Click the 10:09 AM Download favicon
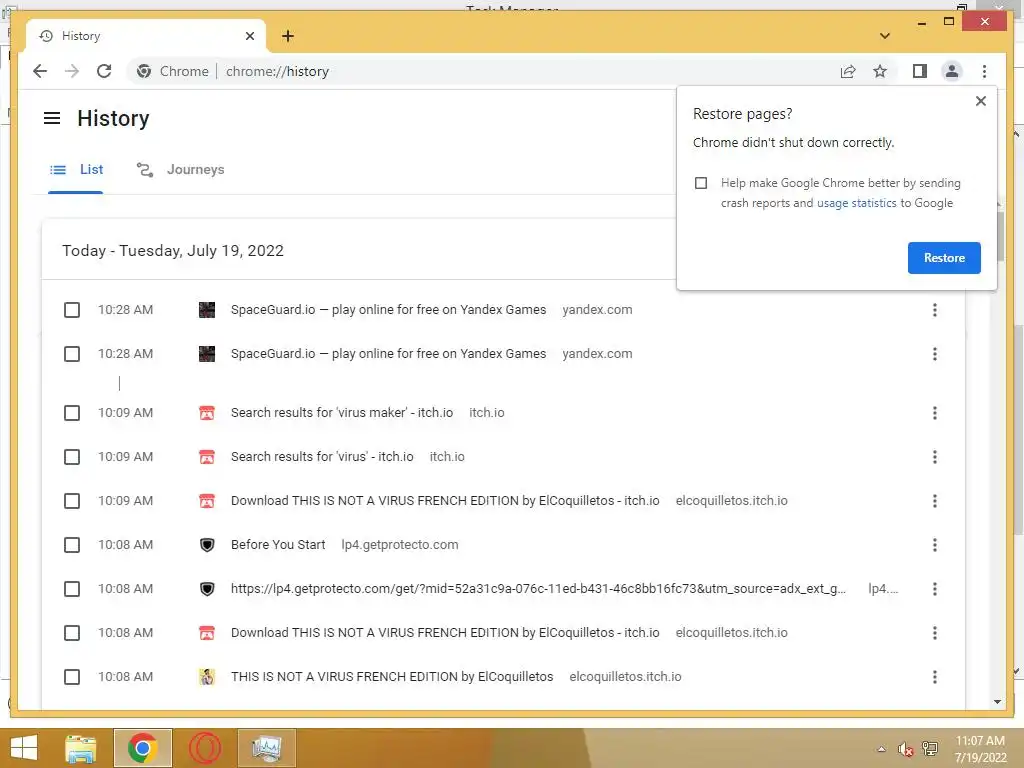The height and width of the screenshot is (768, 1024). click(206, 501)
